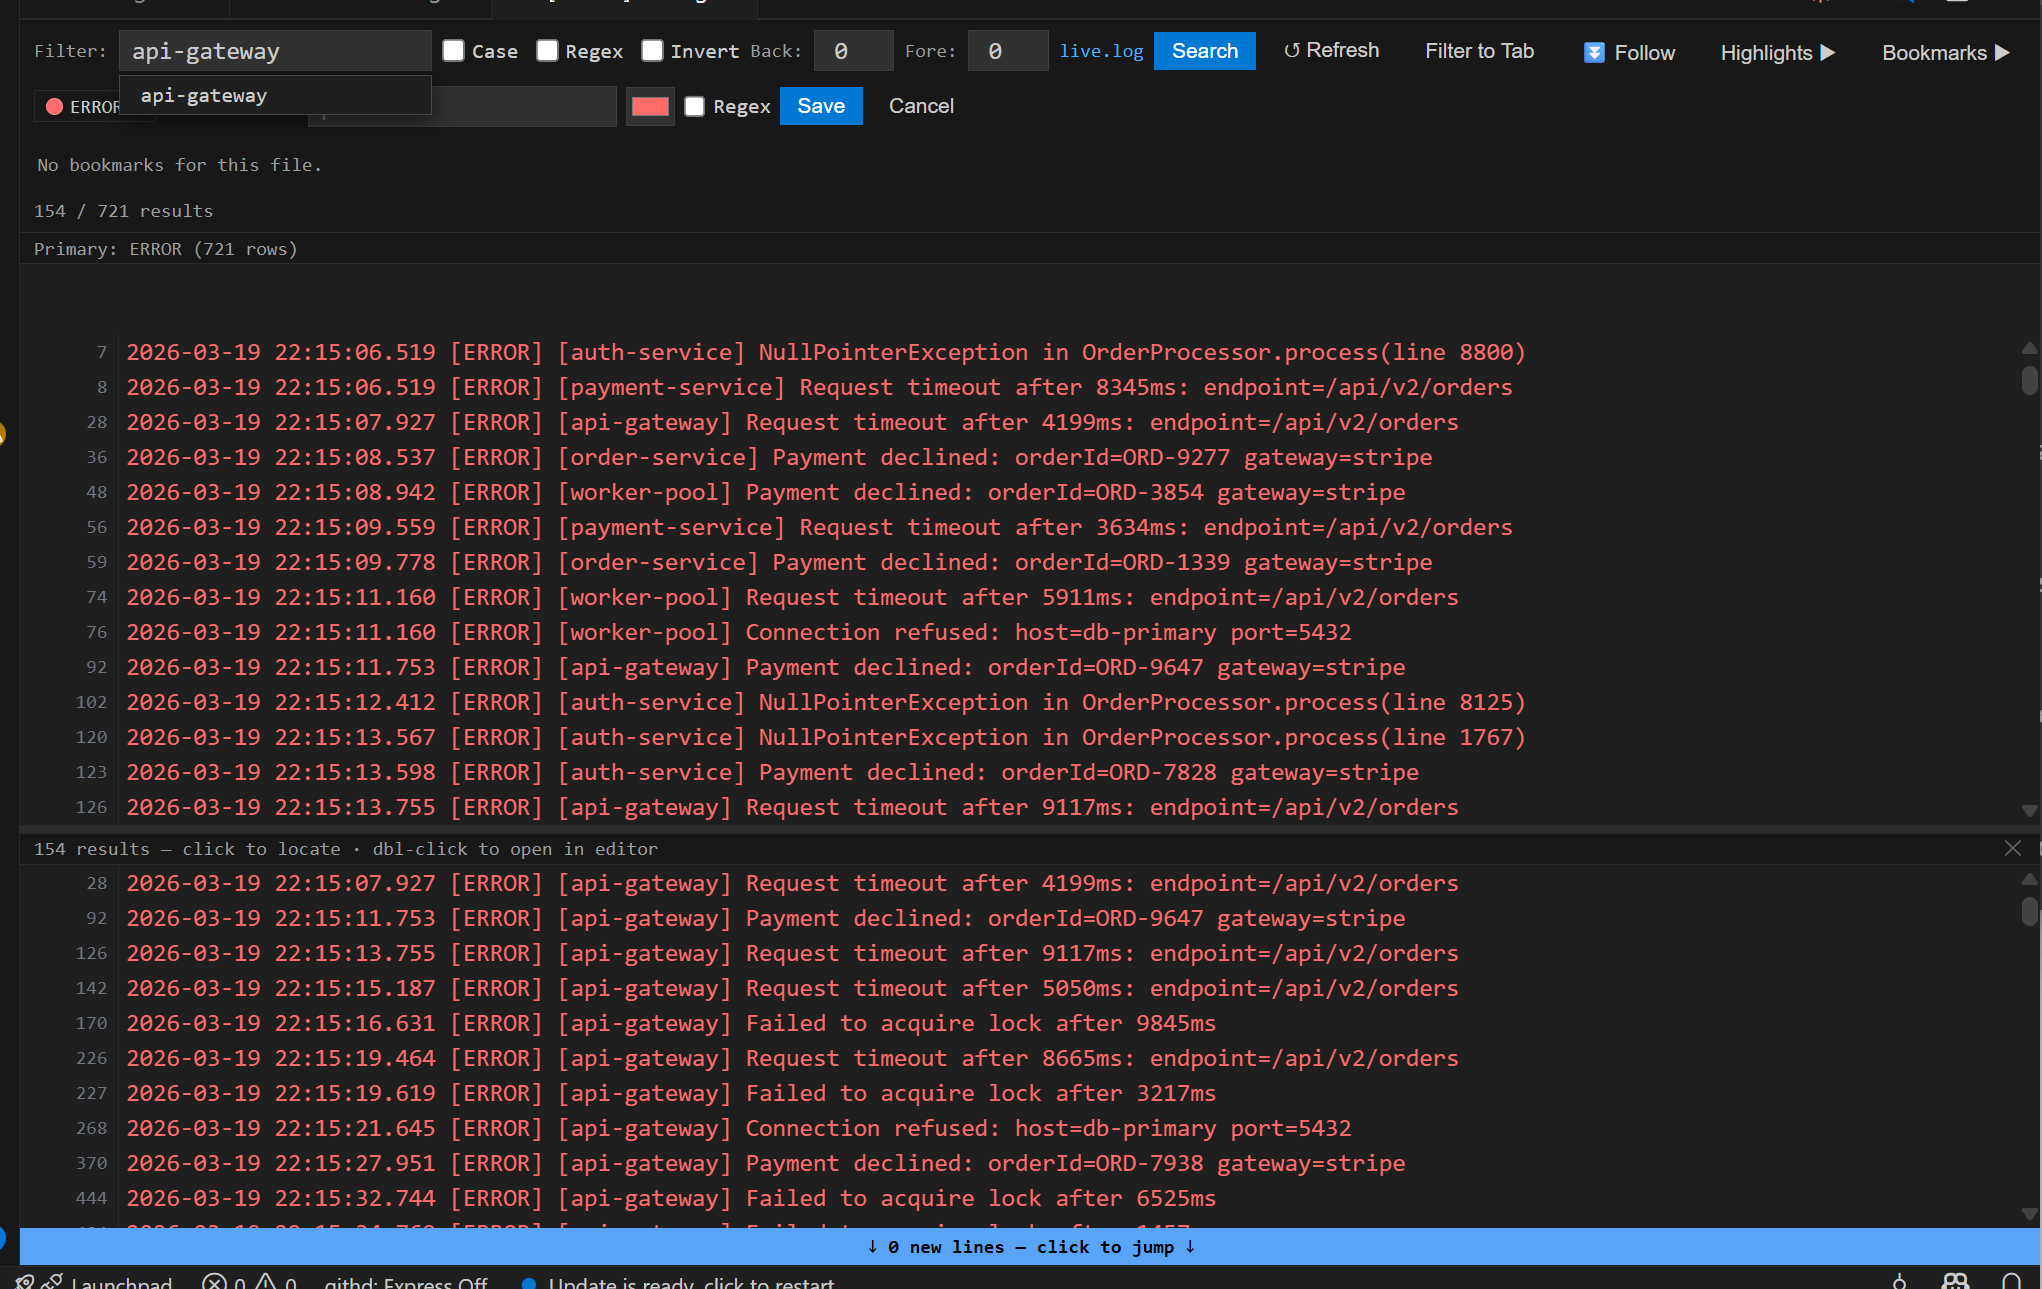
Task: Locate result line 268 connection refused
Action: (x=1020, y=1128)
